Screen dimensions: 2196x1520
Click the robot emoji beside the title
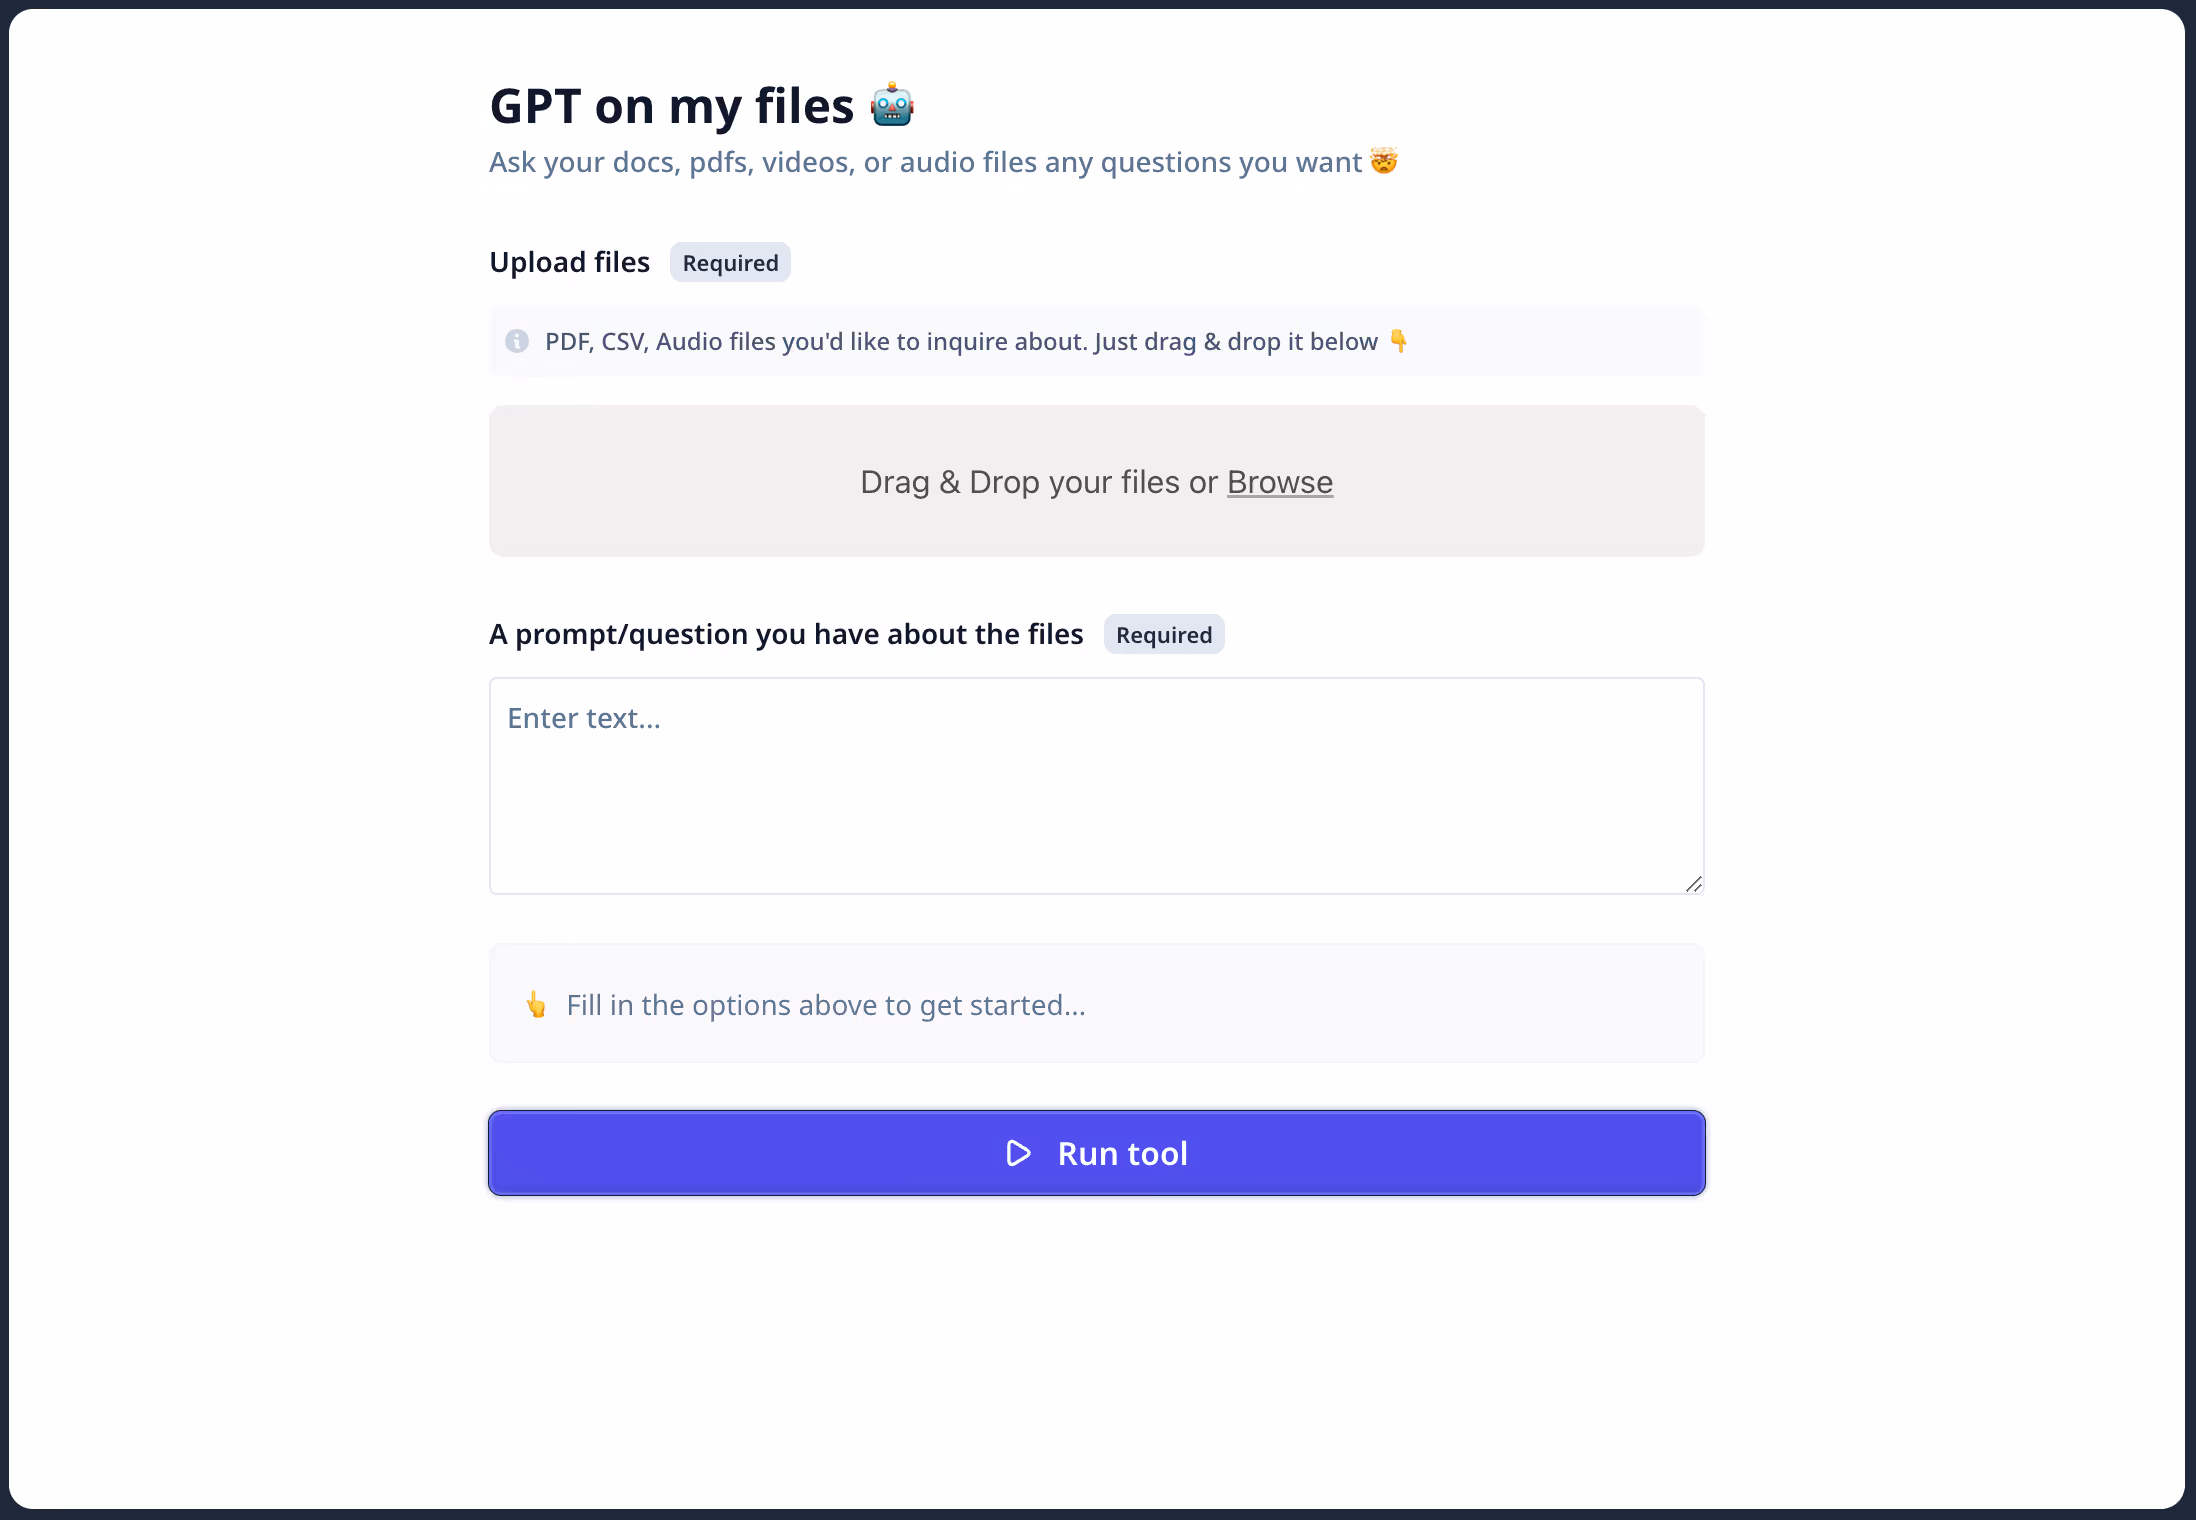[x=892, y=106]
